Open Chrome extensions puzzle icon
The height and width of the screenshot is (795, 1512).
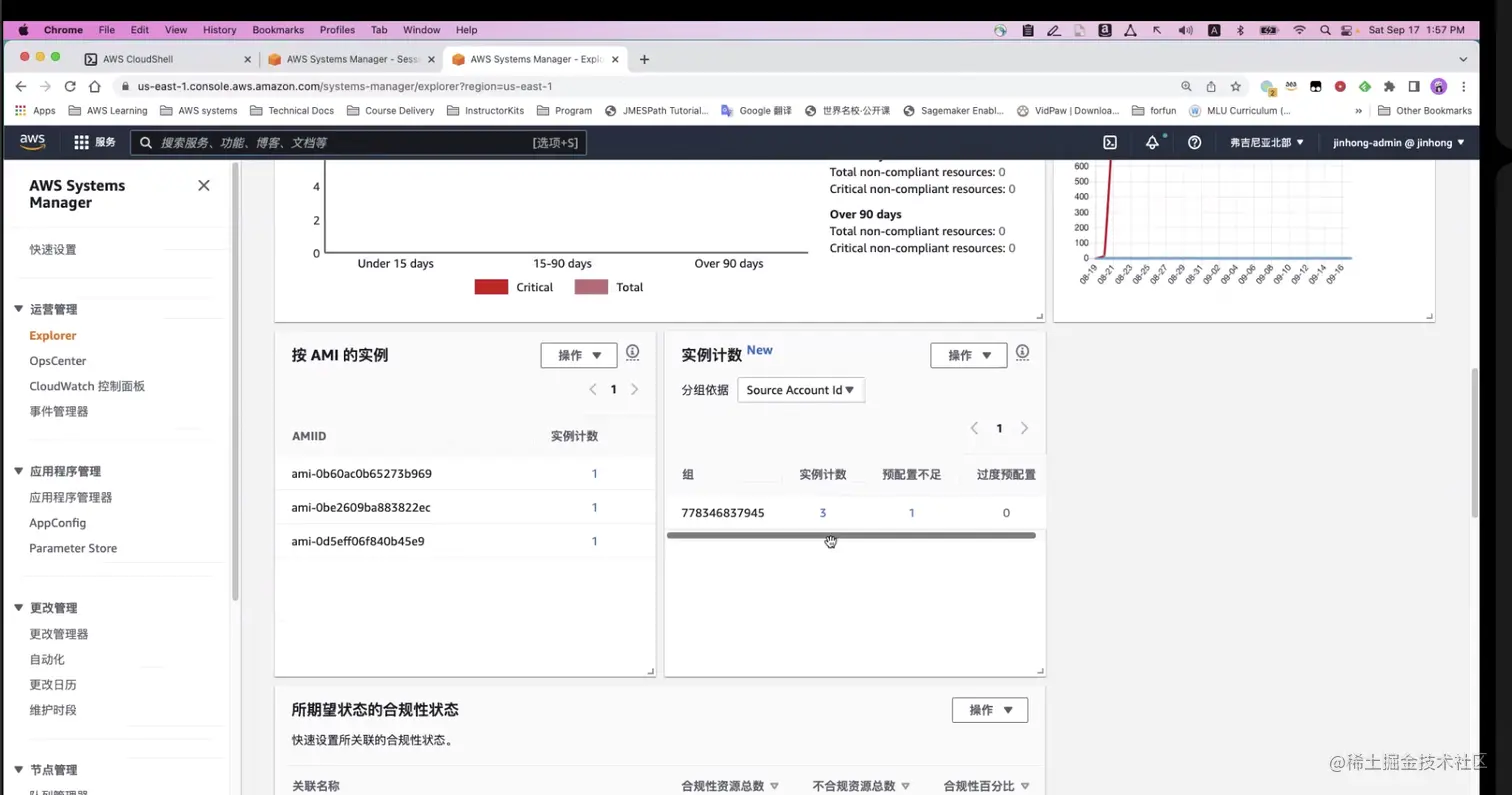(x=1389, y=87)
